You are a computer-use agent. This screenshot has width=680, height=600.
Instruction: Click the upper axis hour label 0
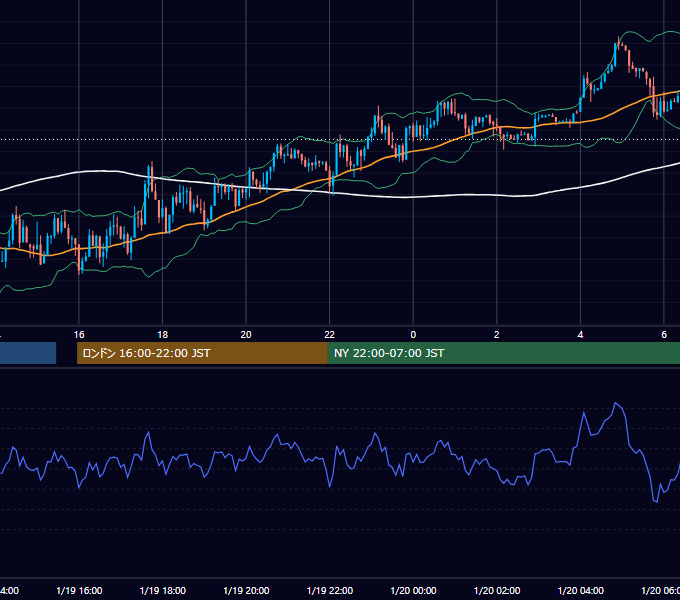[x=413, y=334]
